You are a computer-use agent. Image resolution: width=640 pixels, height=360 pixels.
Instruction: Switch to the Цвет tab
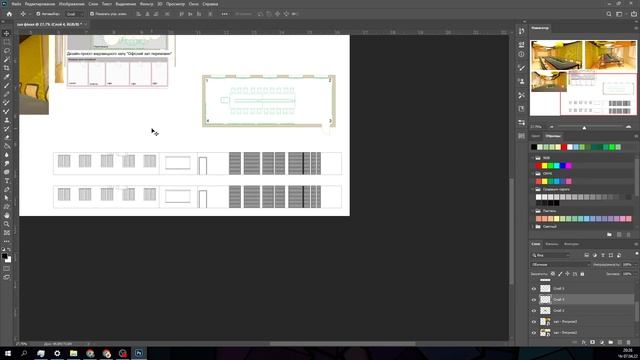tap(536, 136)
